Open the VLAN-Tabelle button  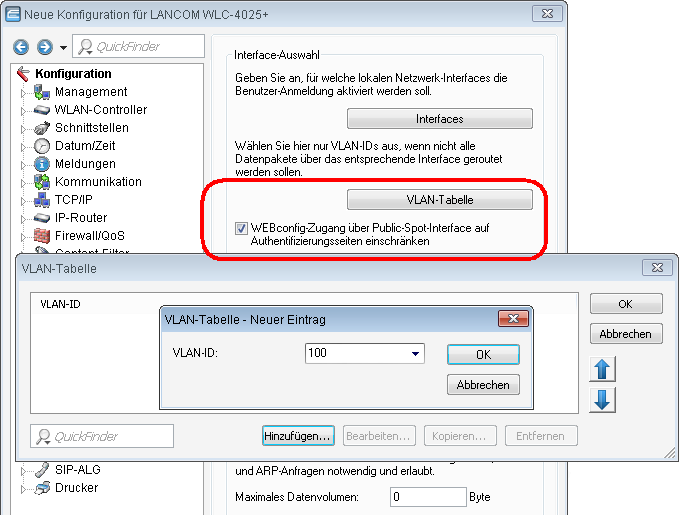click(440, 199)
